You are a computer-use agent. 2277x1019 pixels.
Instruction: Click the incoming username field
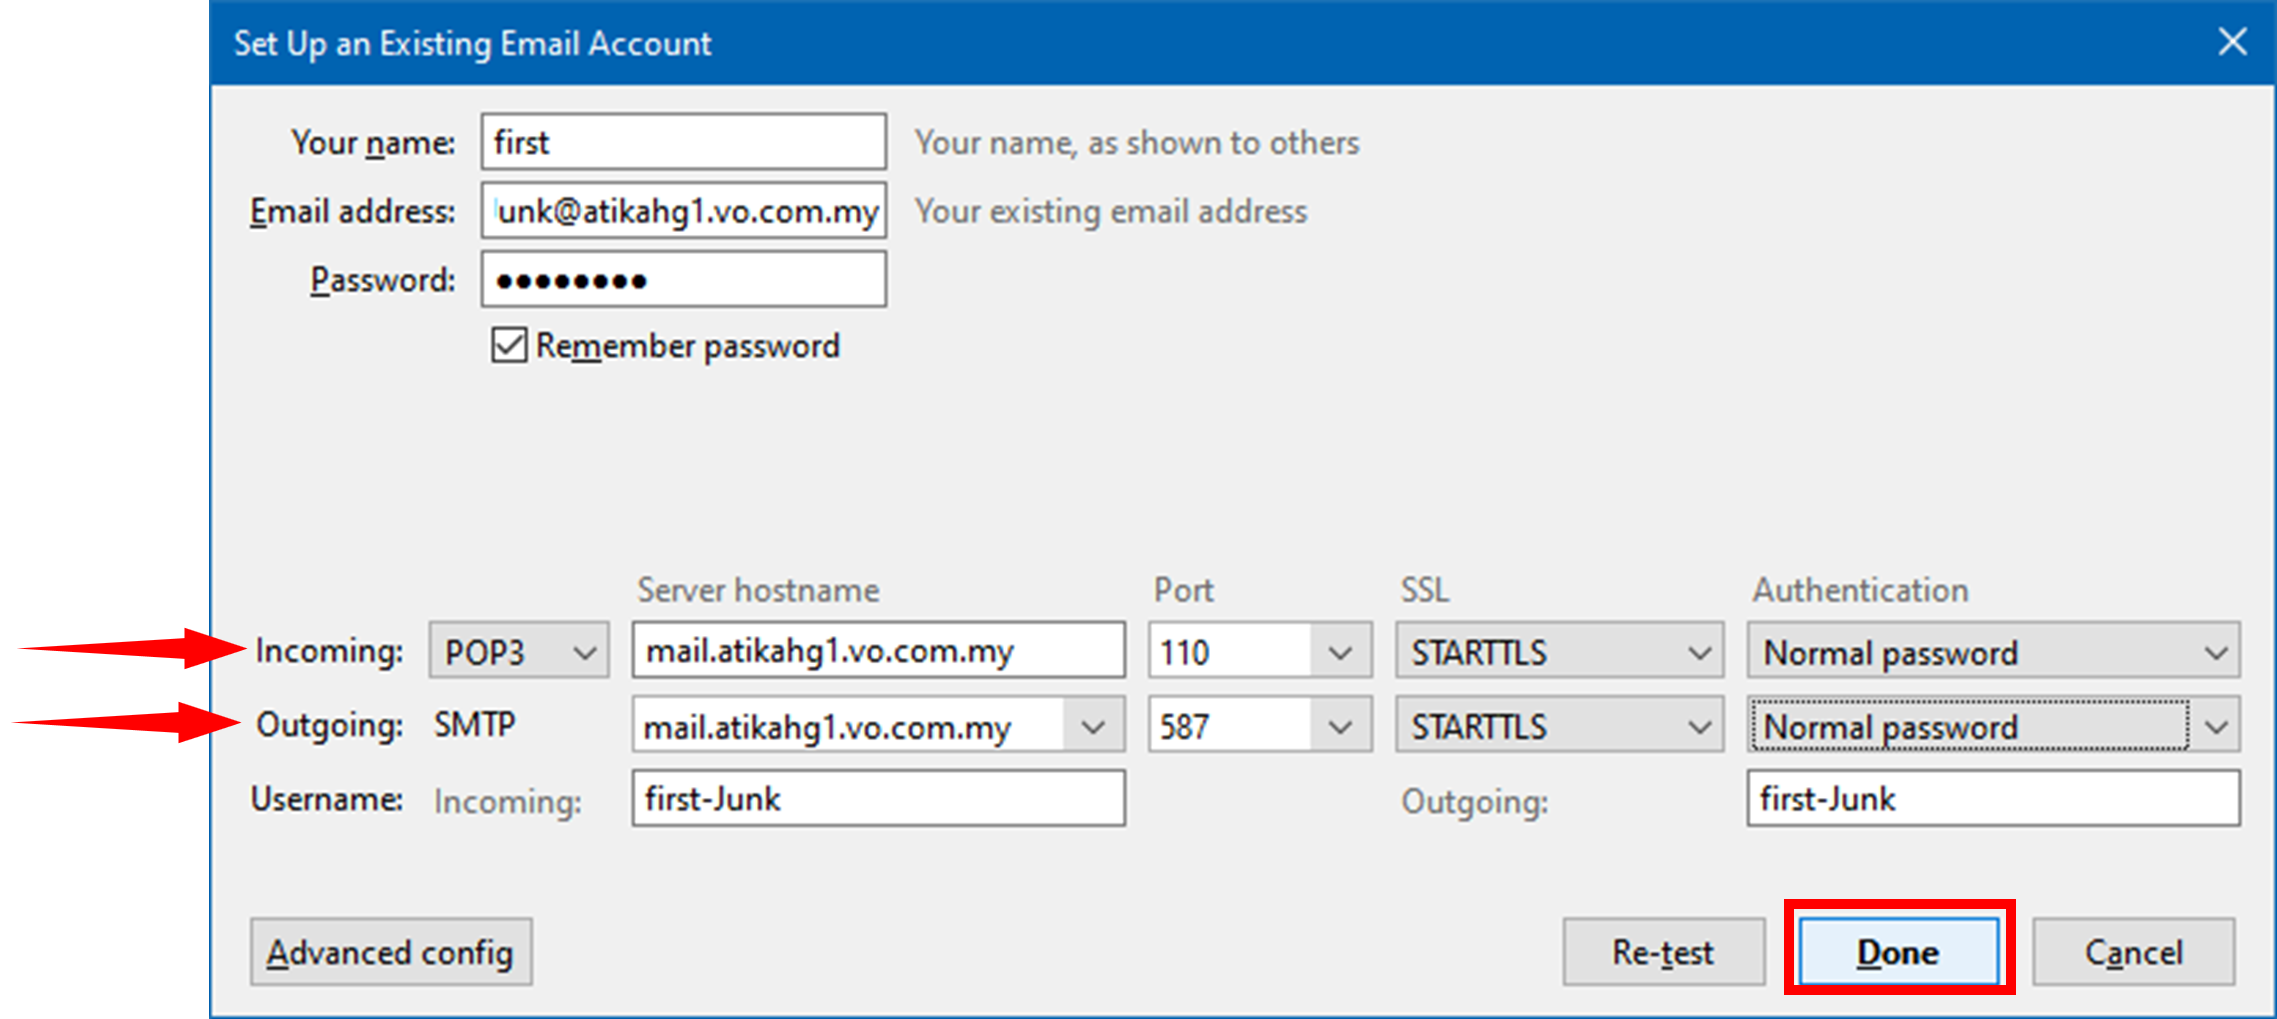pyautogui.click(x=877, y=798)
